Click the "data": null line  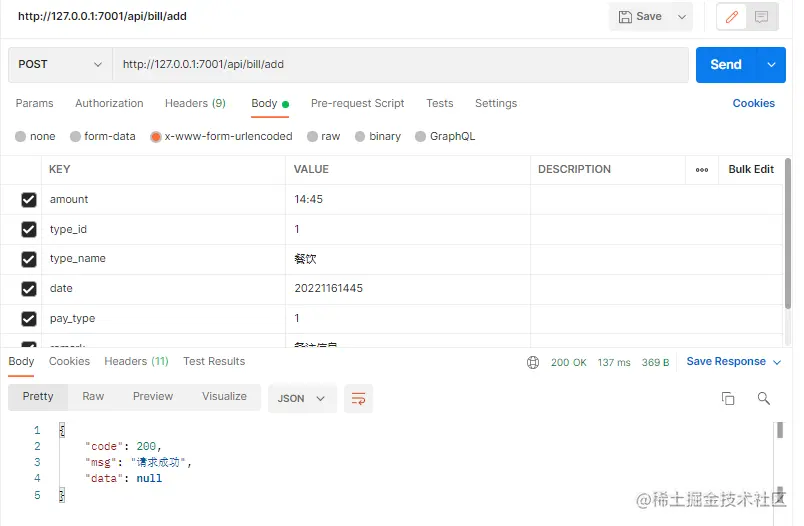(124, 478)
